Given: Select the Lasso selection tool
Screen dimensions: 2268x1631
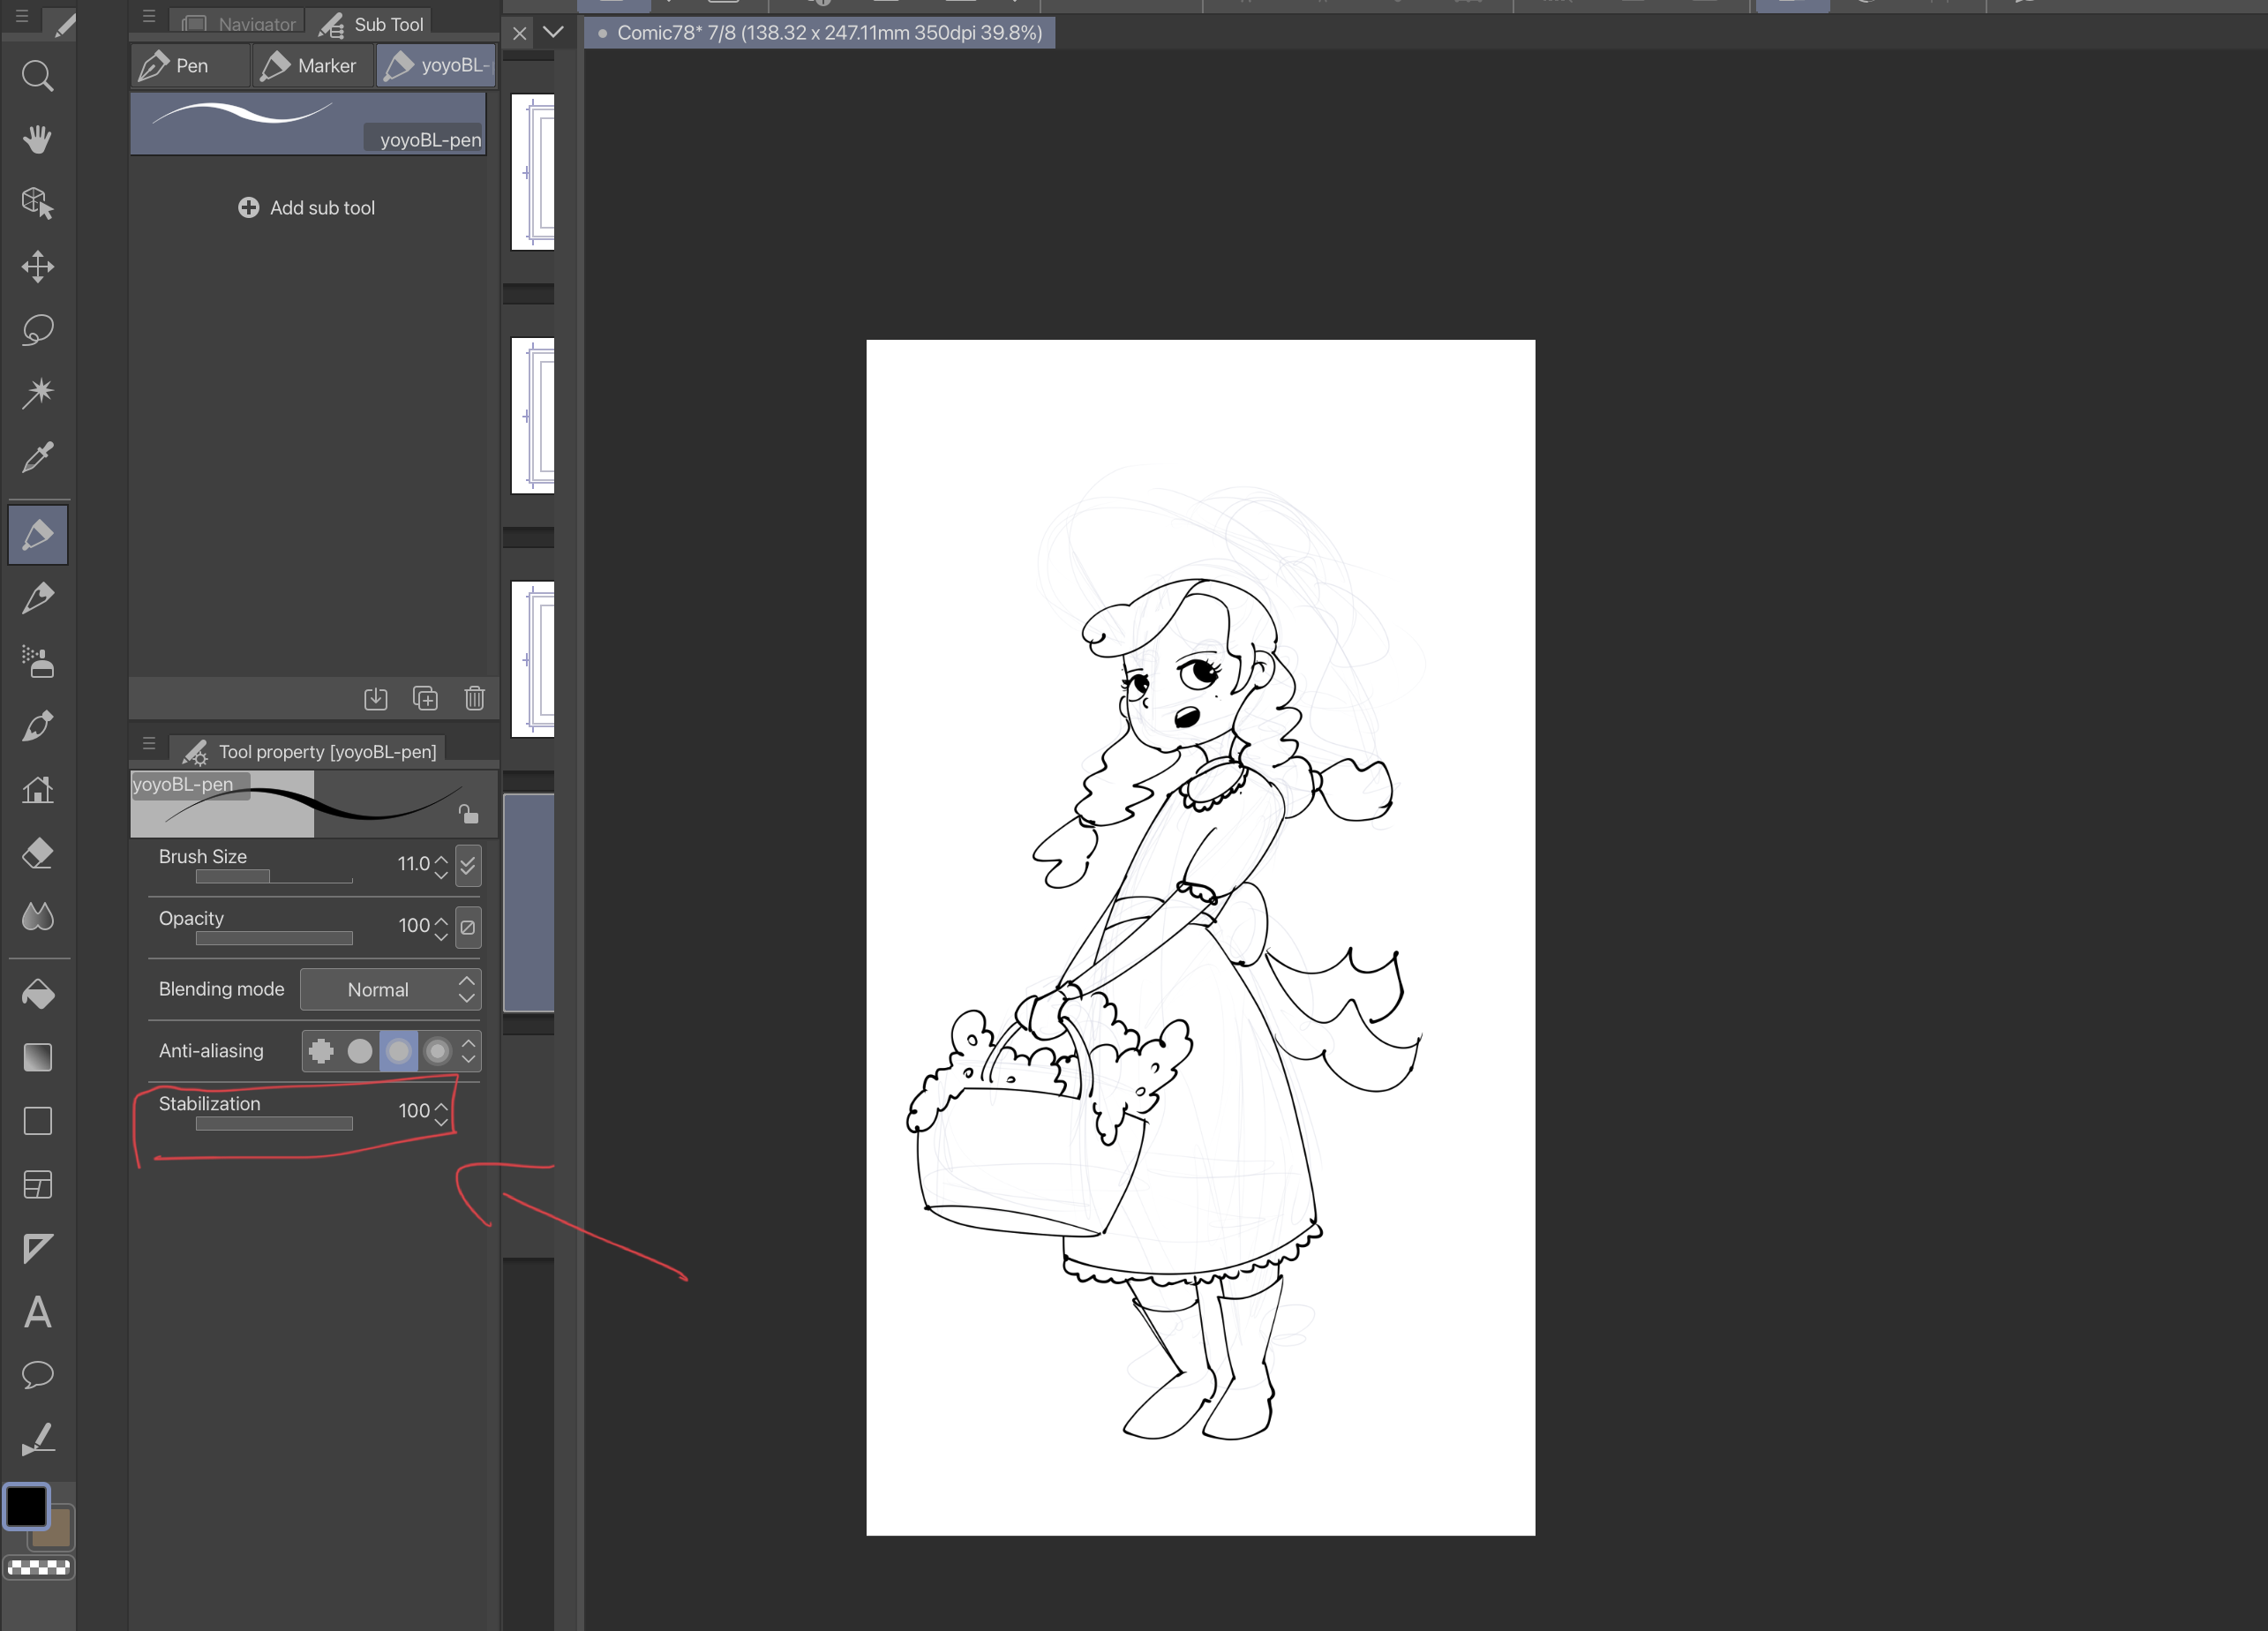Looking at the screenshot, I should [37, 329].
